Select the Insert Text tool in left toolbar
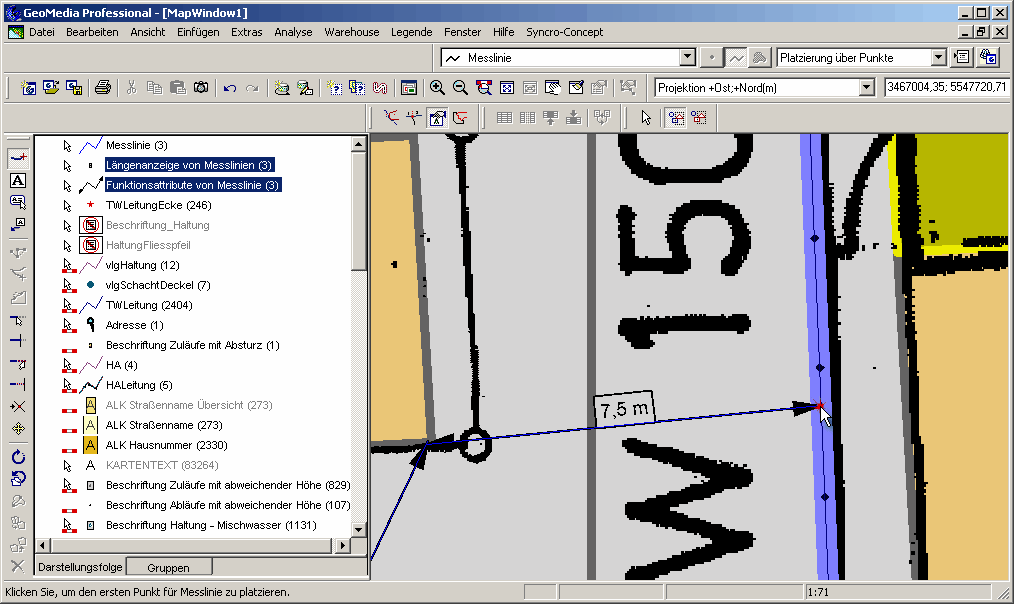Viewport: 1014px width, 604px height. pos(17,181)
